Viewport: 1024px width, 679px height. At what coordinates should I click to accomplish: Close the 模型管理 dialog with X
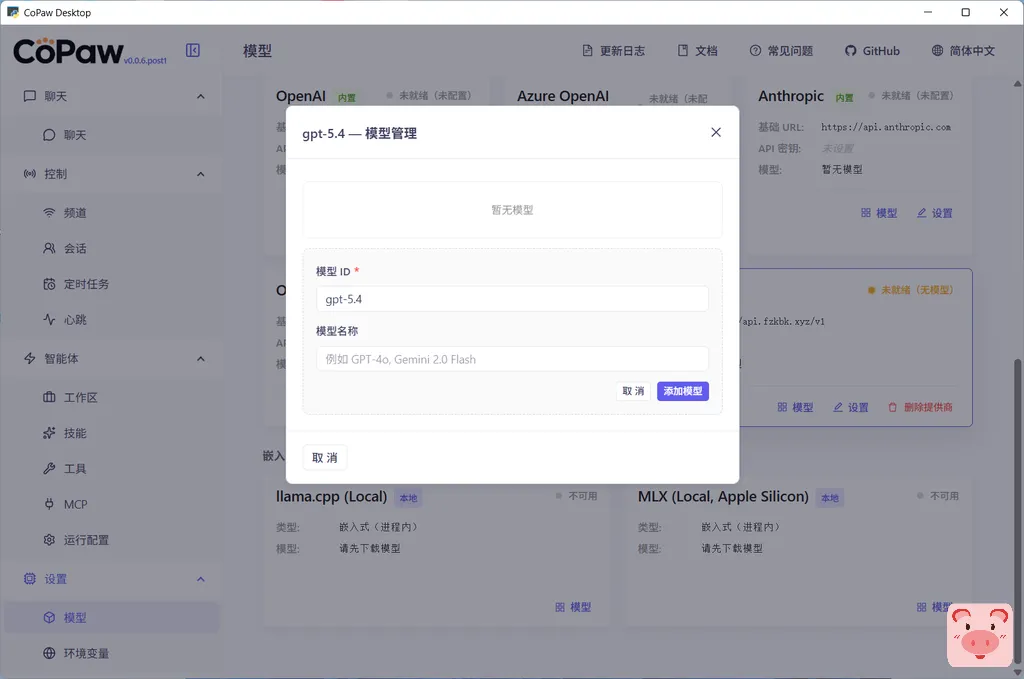tap(716, 133)
